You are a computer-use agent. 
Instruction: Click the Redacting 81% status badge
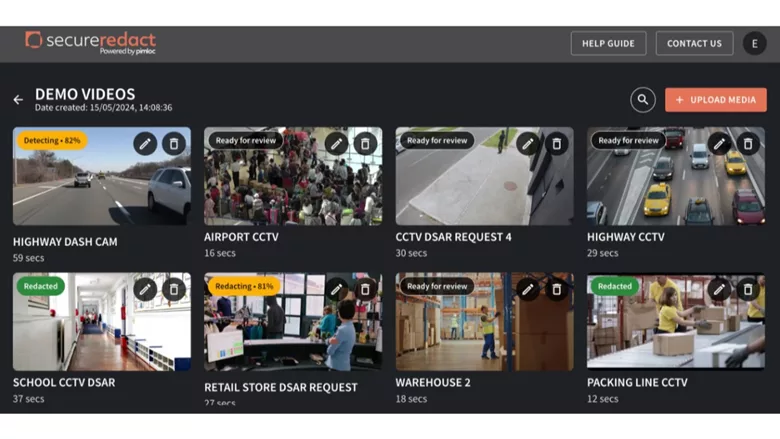[x=244, y=286]
